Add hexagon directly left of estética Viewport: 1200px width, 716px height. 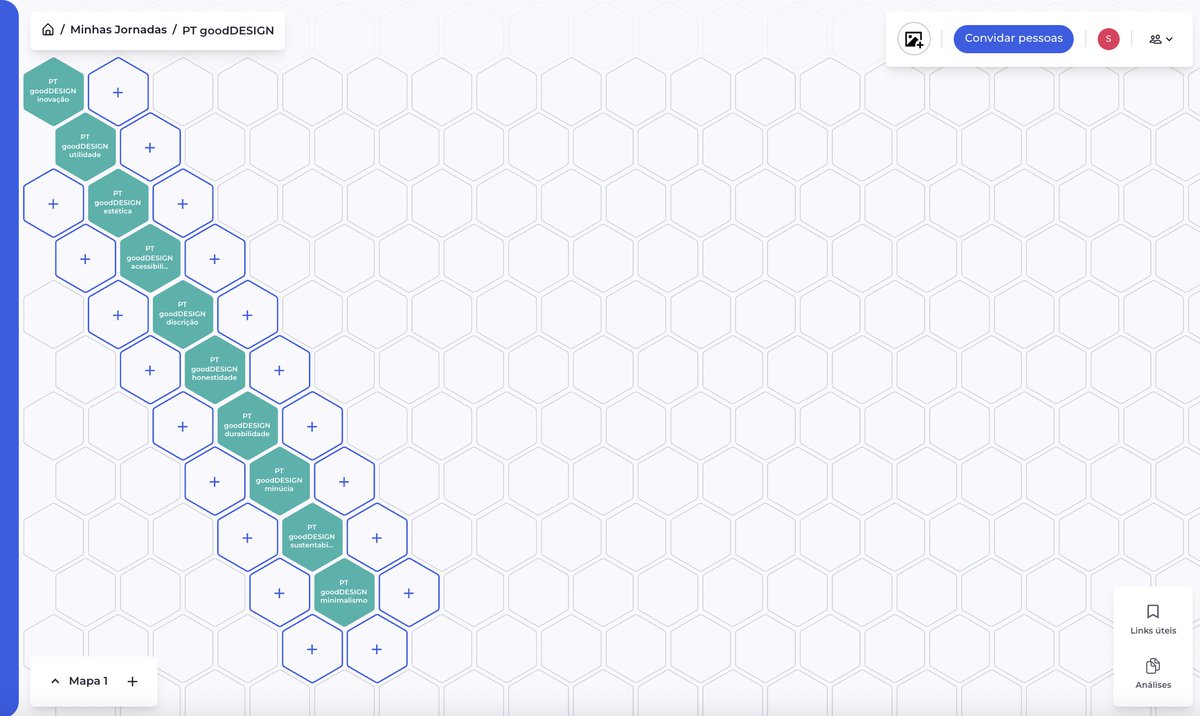click(53, 203)
